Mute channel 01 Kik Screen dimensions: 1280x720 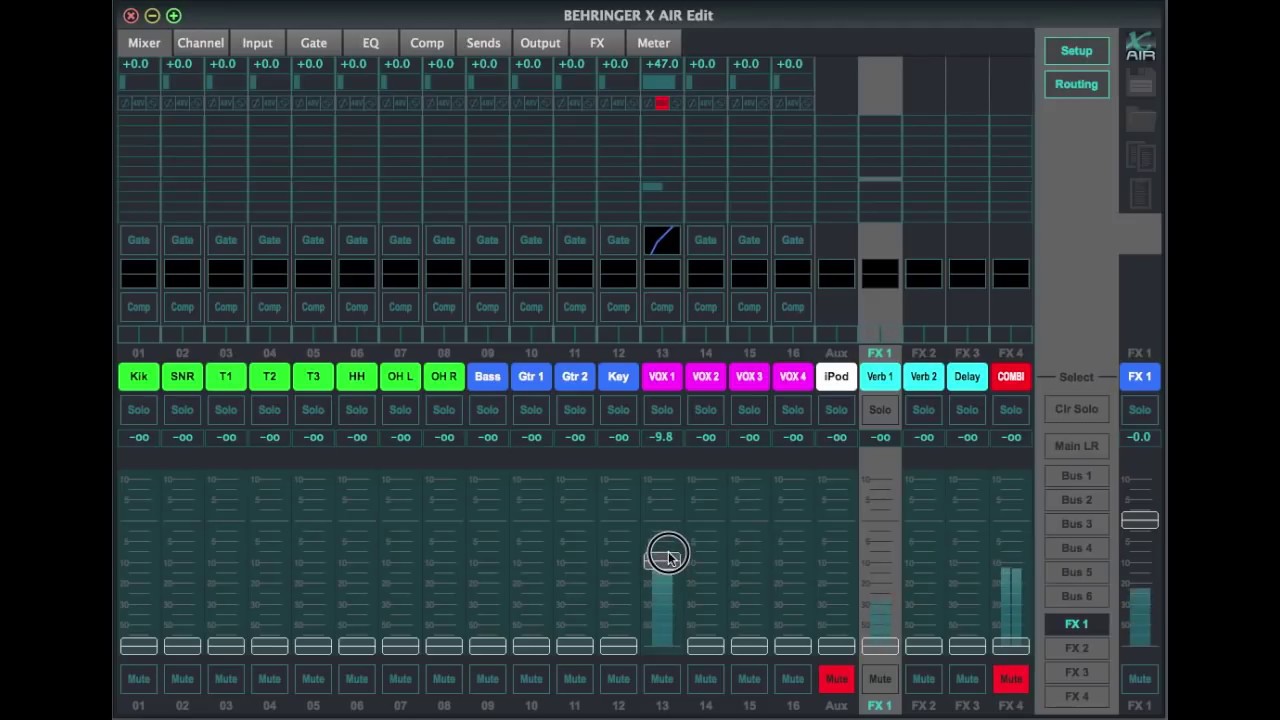click(x=139, y=680)
